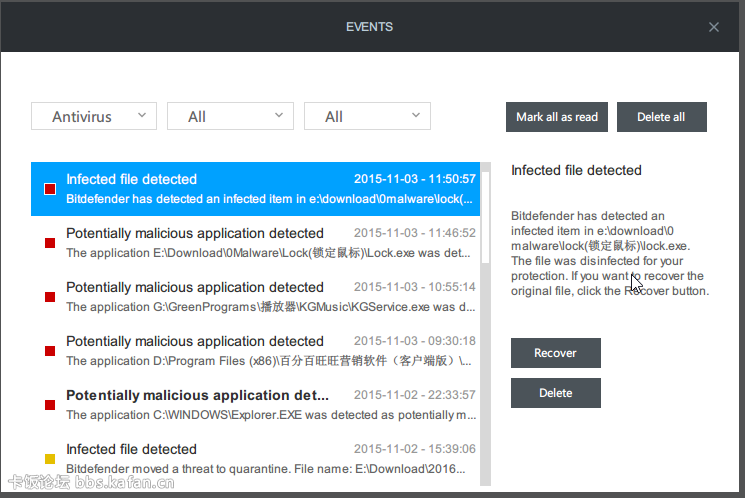Click red icon beside the 09:30:18 event

click(50, 351)
